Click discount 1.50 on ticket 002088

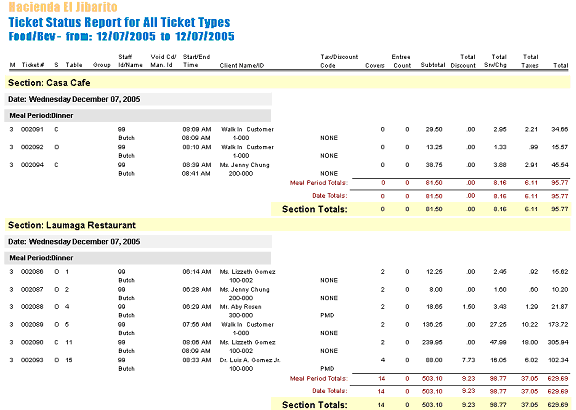click(468, 306)
